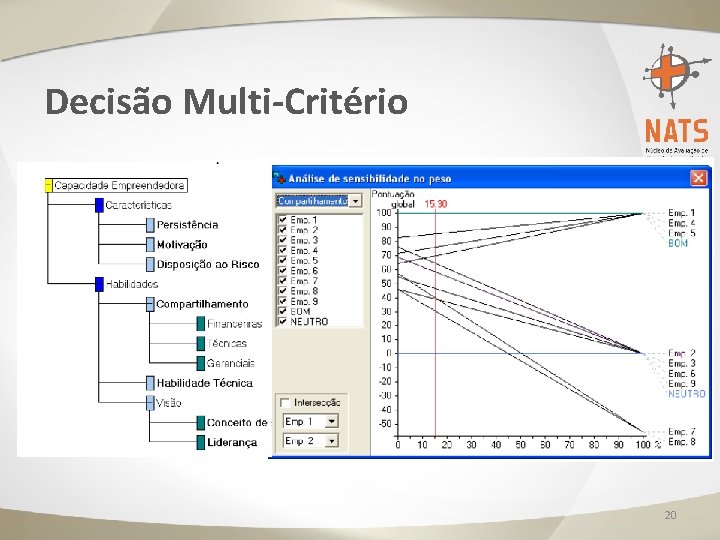Uncheck the Emp. 3 checkbox
The width and height of the screenshot is (720, 540).
[283, 240]
